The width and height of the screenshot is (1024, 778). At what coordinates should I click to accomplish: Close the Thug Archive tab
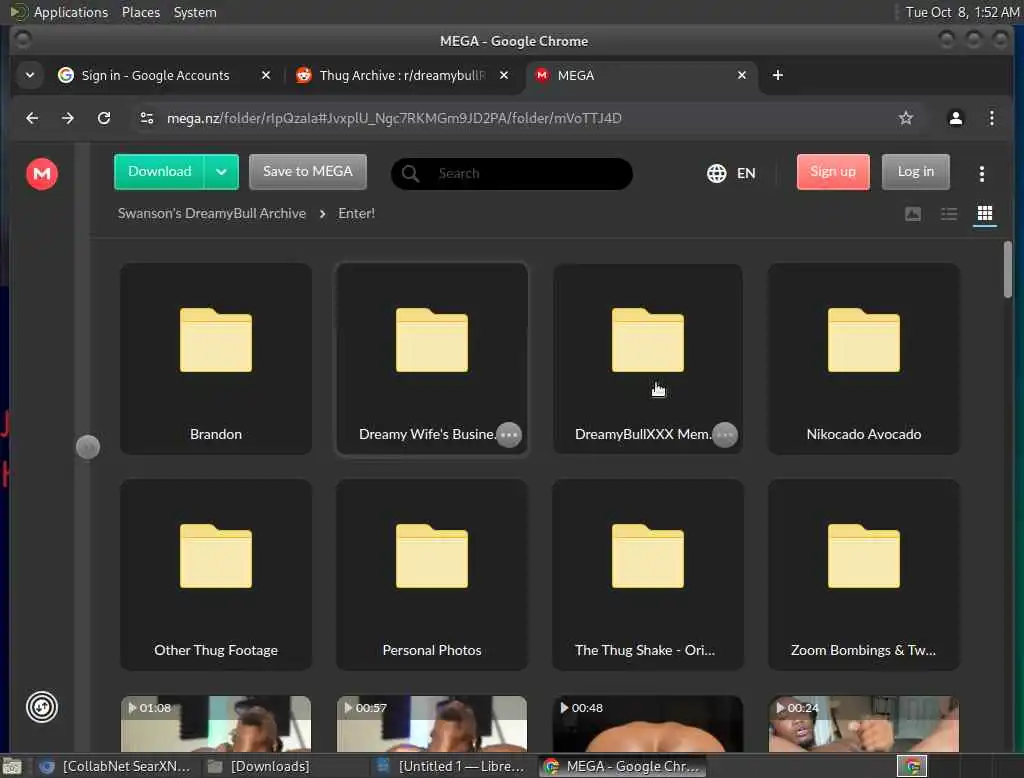click(504, 76)
